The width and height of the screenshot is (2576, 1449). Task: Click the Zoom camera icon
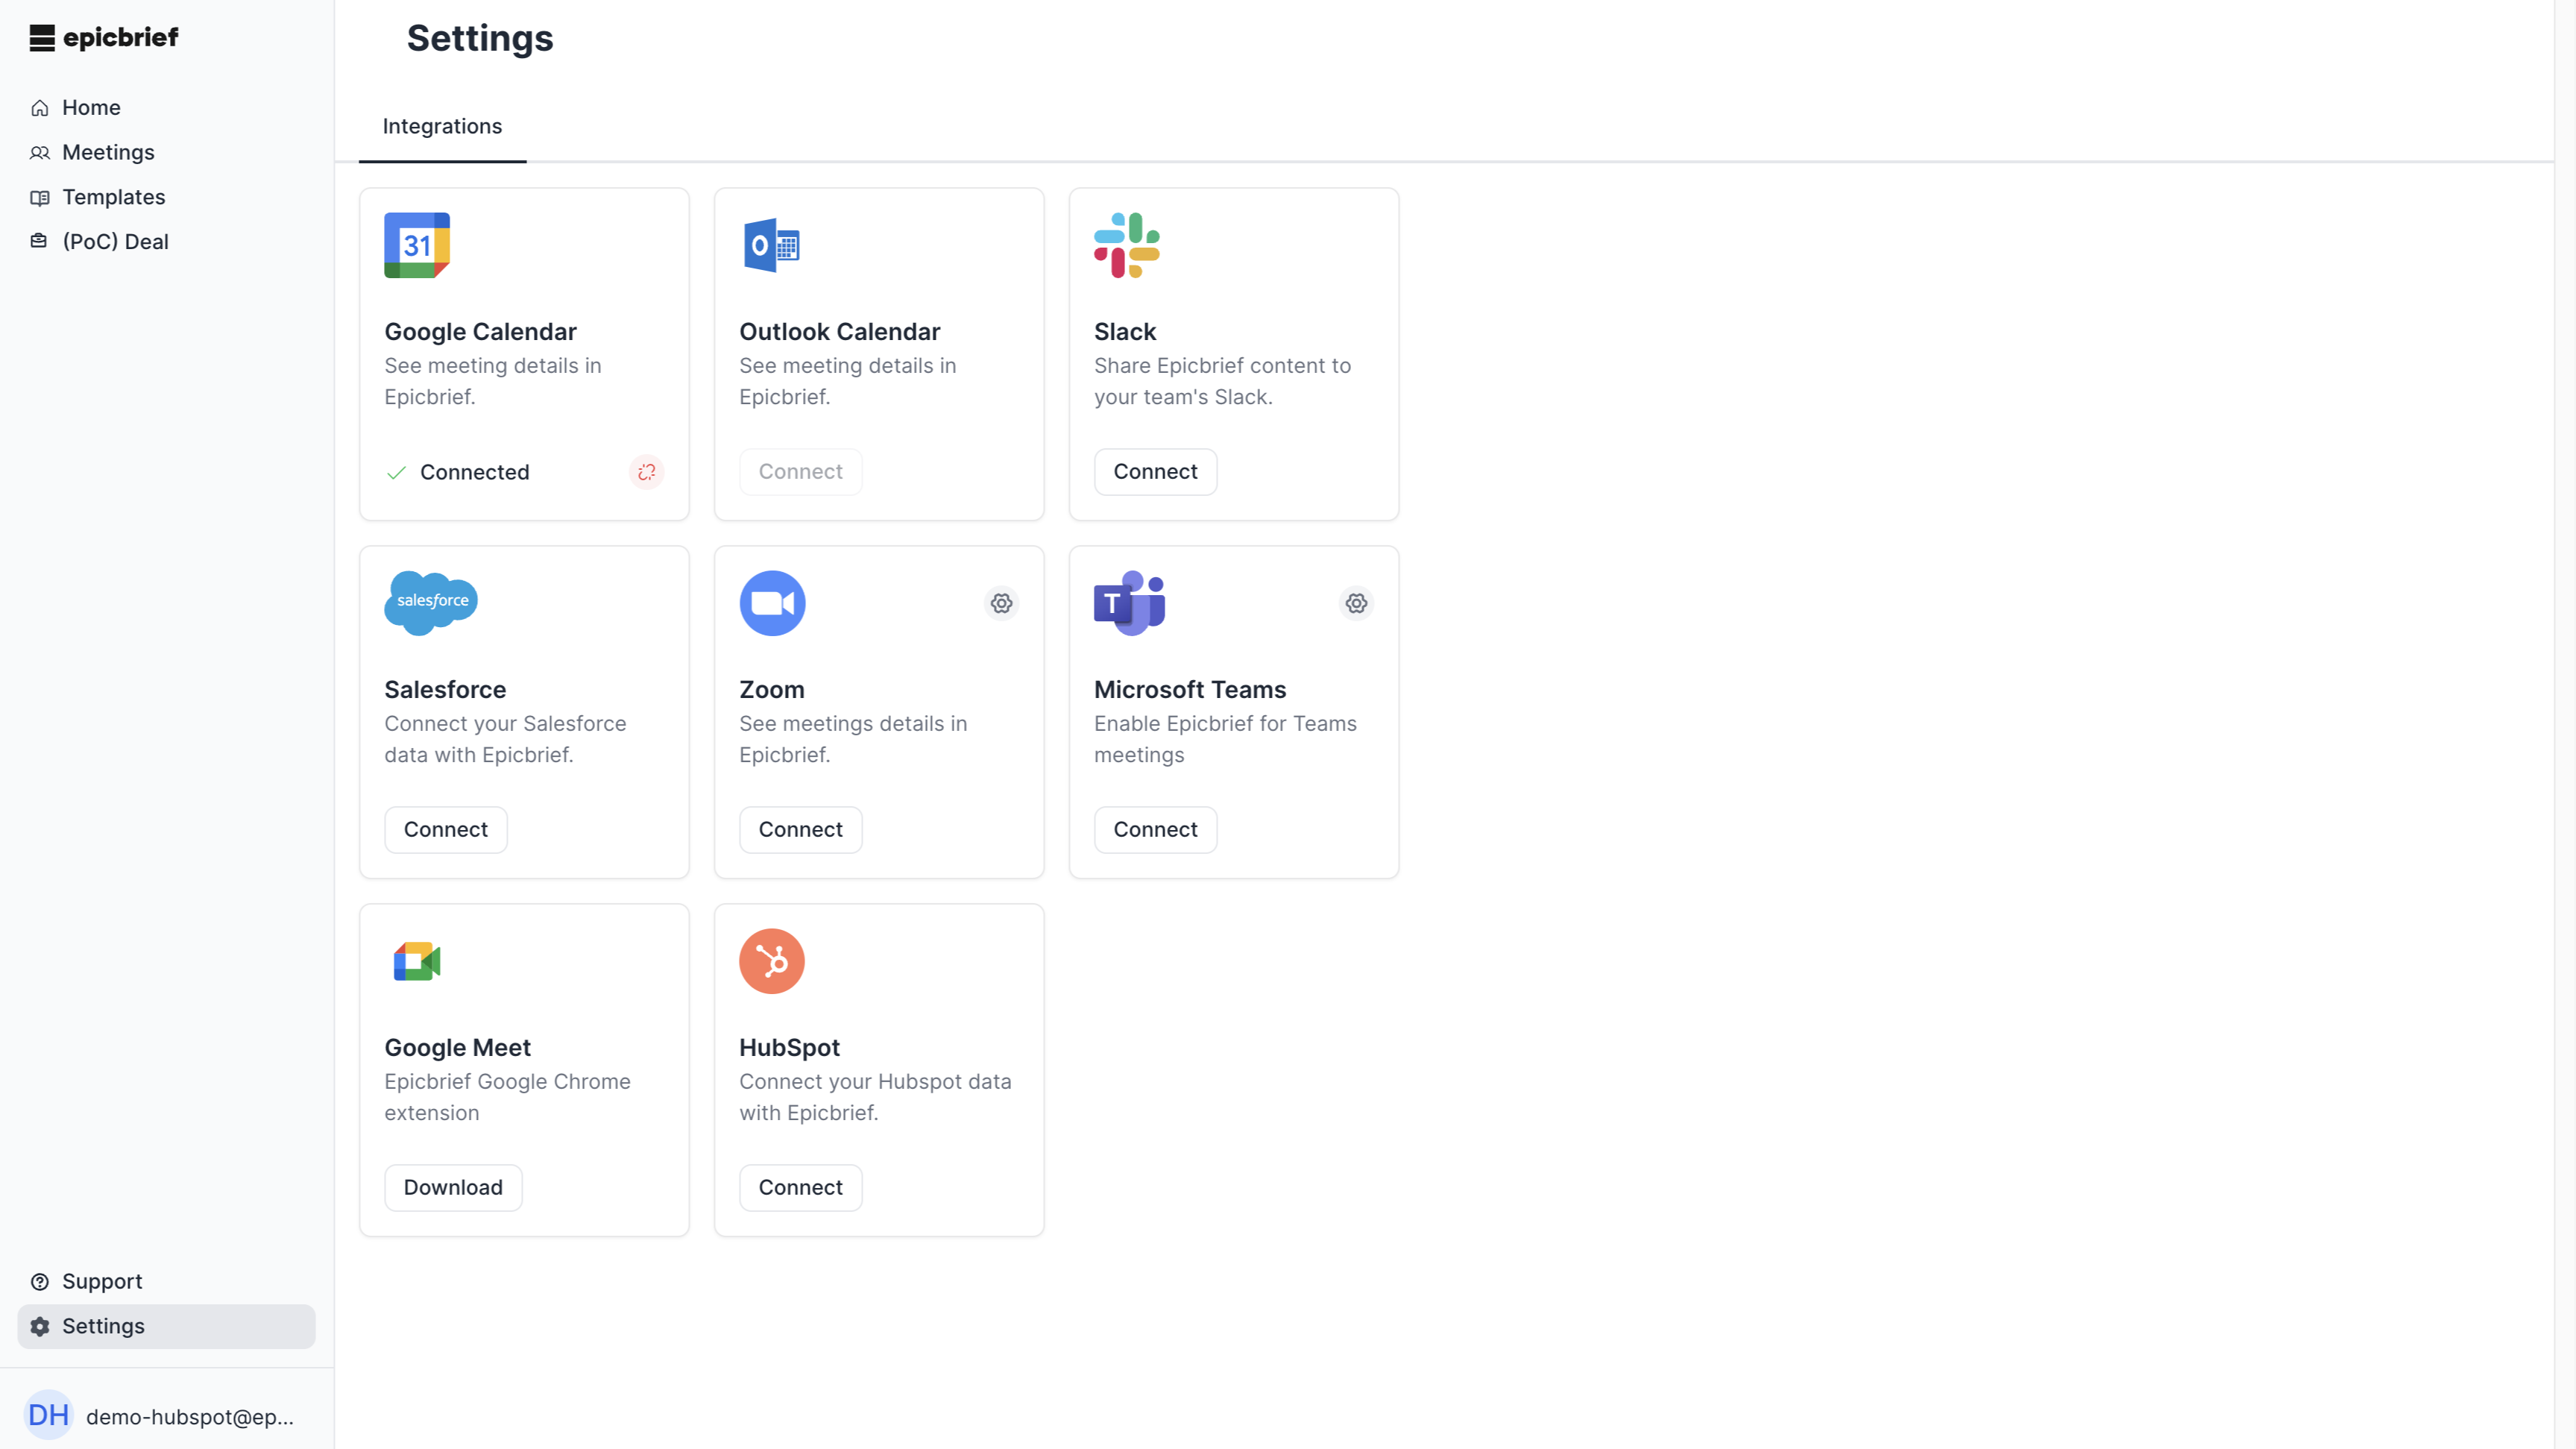pos(772,602)
